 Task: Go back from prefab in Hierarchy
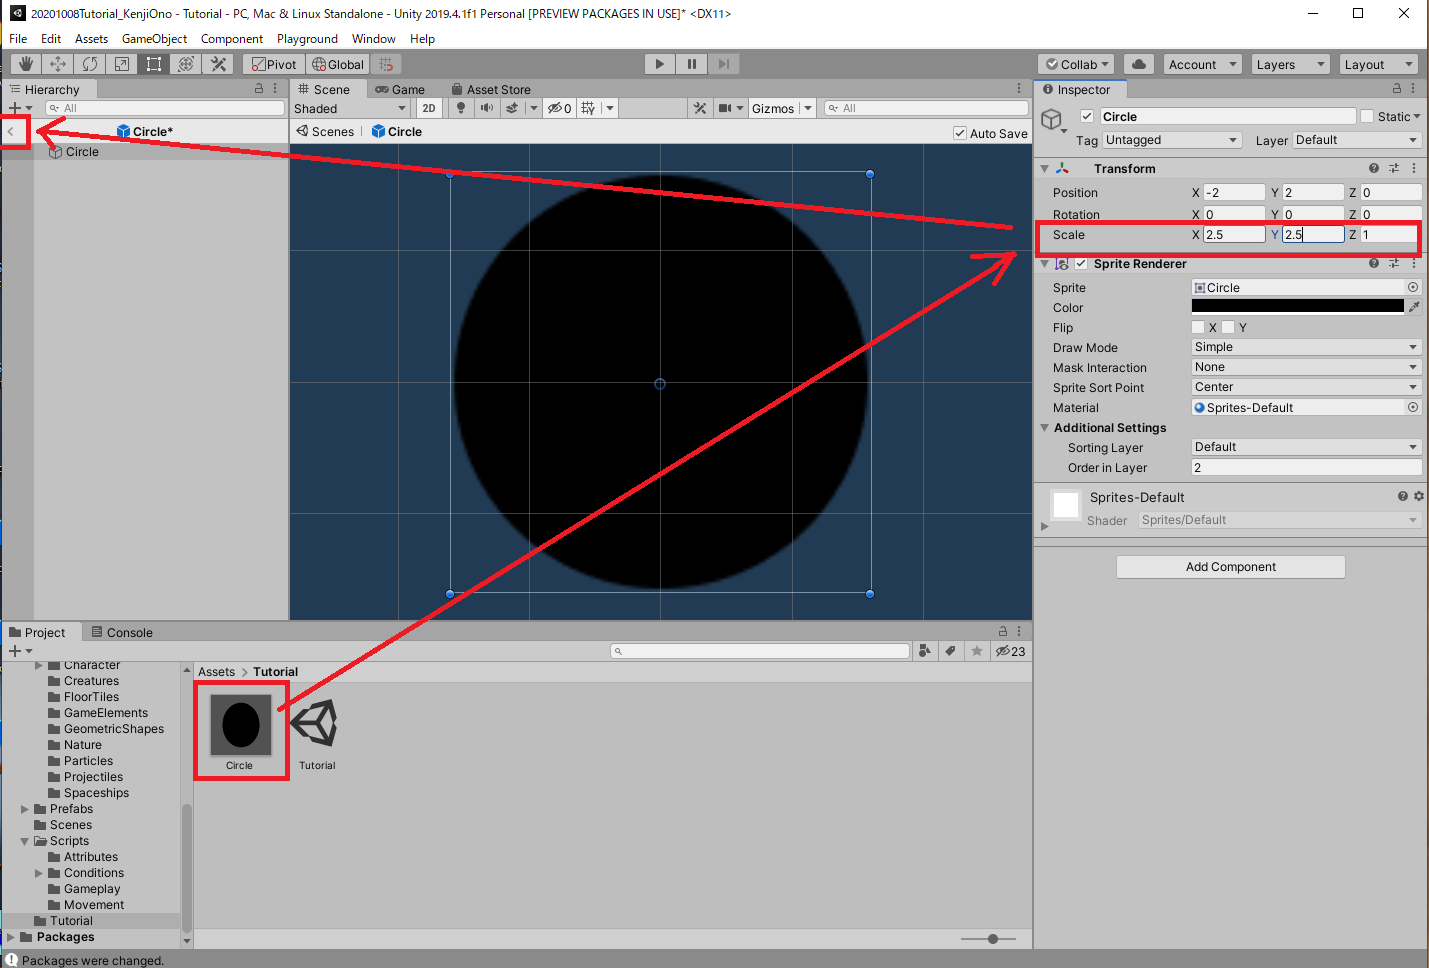(11, 131)
